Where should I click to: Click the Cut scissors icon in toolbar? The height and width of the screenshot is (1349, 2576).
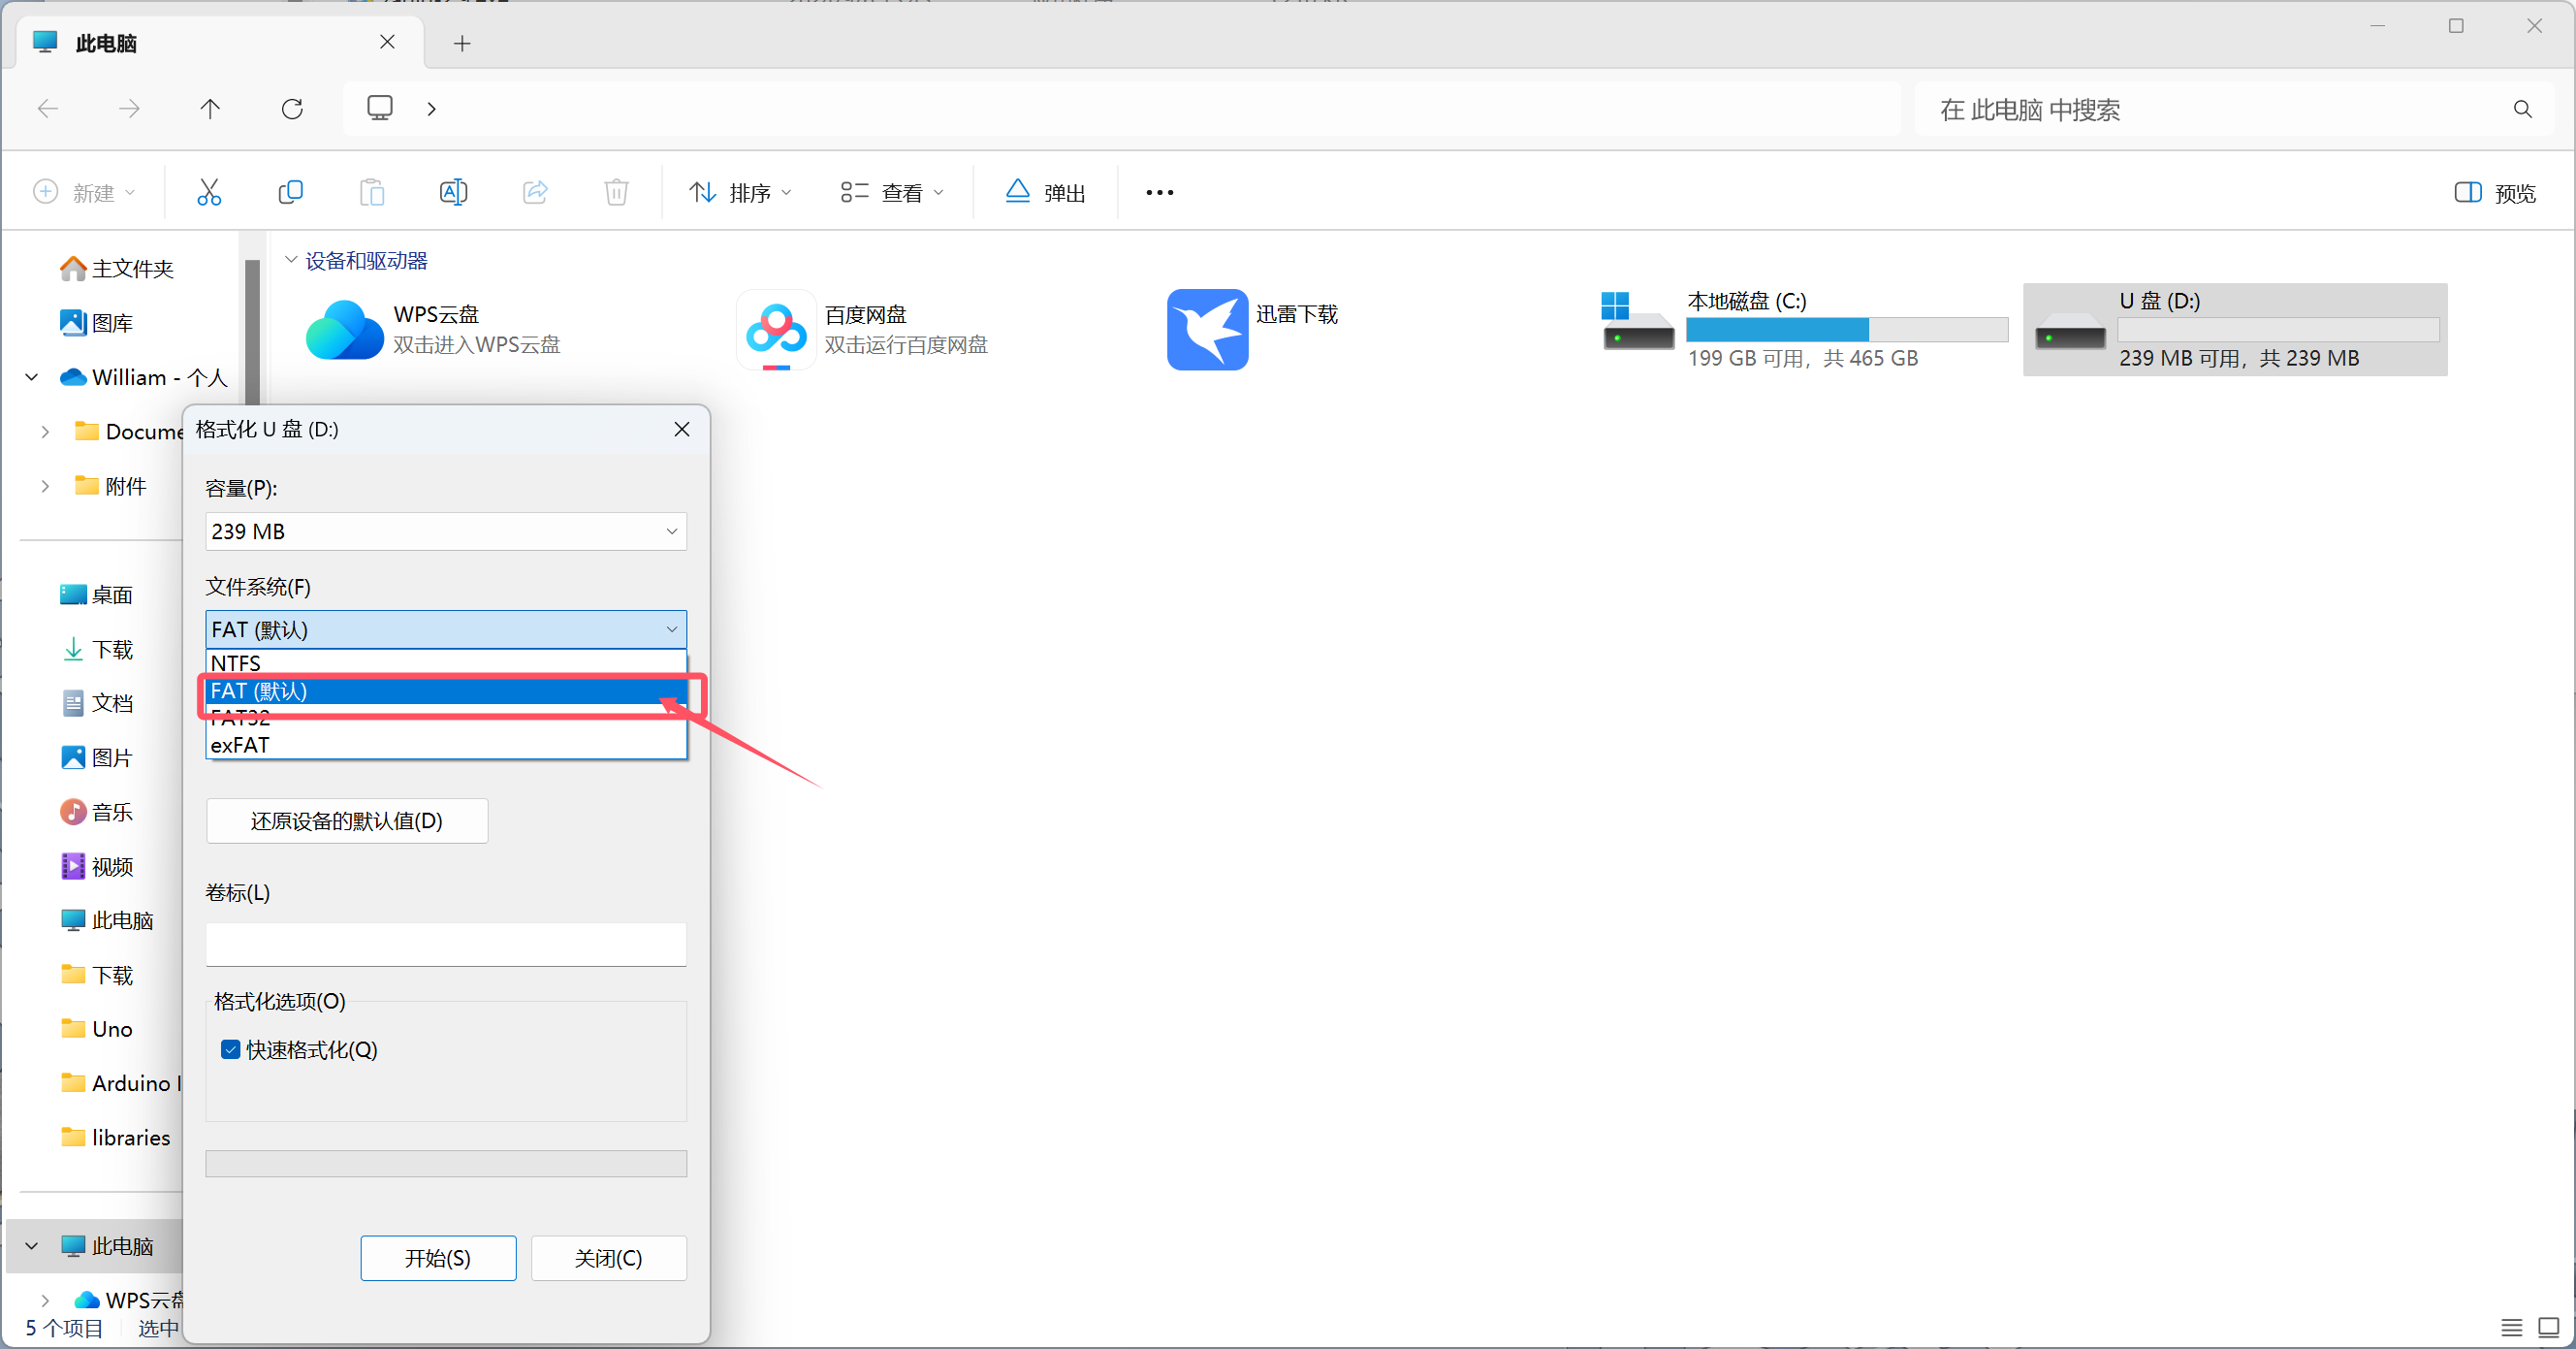click(x=209, y=192)
